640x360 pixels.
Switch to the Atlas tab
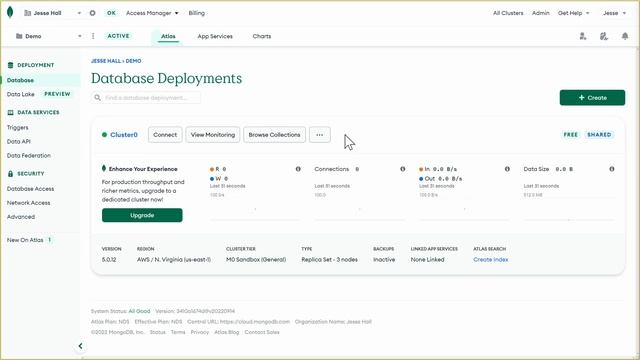(168, 36)
